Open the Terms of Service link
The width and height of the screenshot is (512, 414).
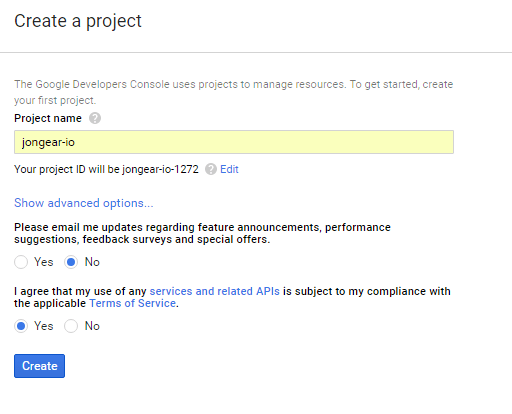click(x=133, y=303)
